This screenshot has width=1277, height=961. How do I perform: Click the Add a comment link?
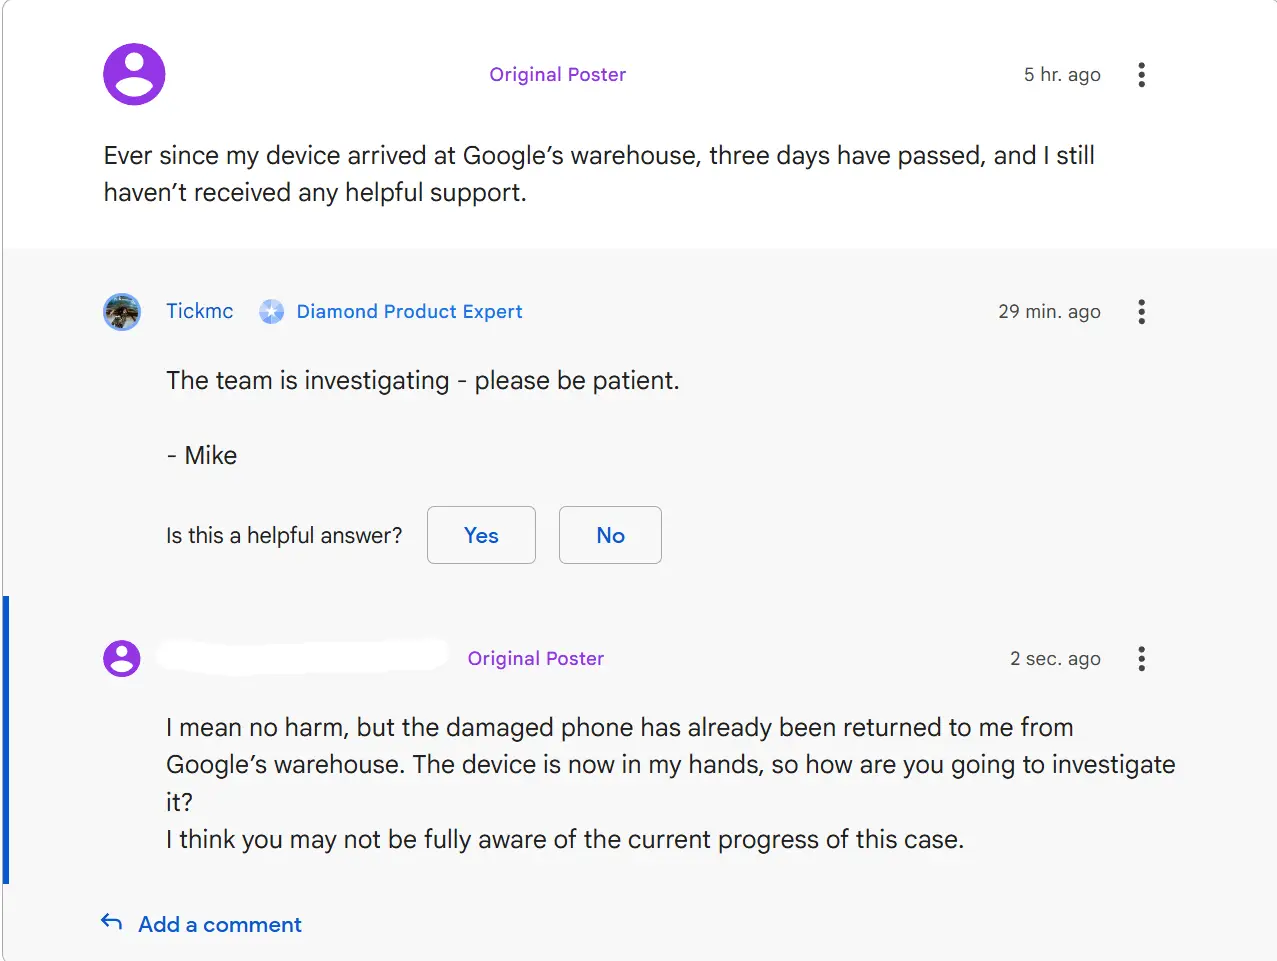coord(220,925)
